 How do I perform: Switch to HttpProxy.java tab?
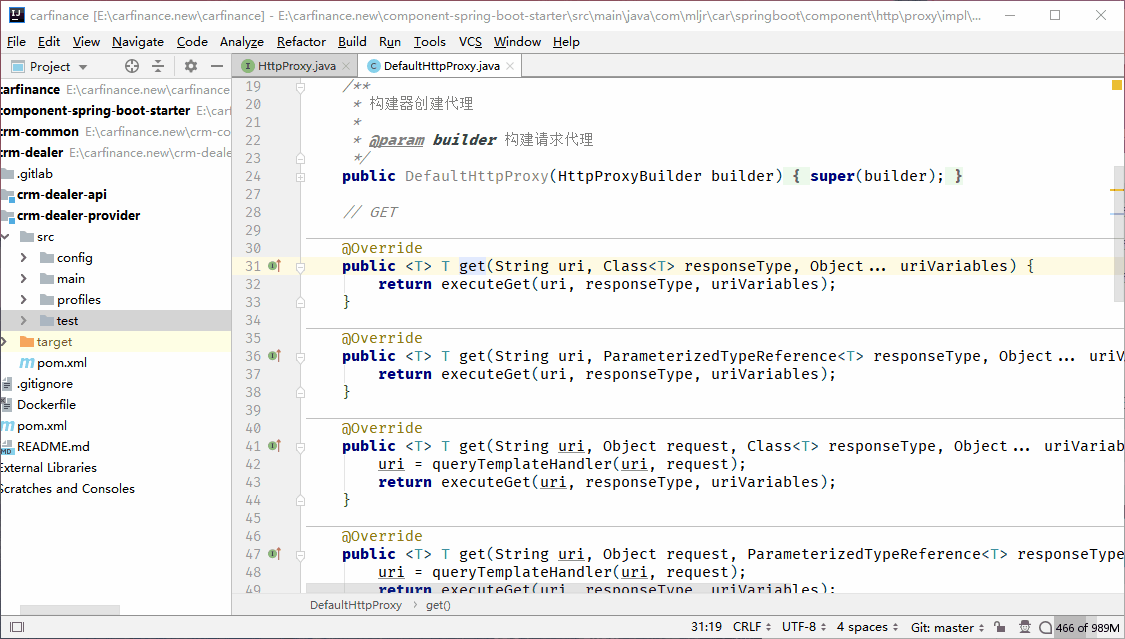point(296,66)
